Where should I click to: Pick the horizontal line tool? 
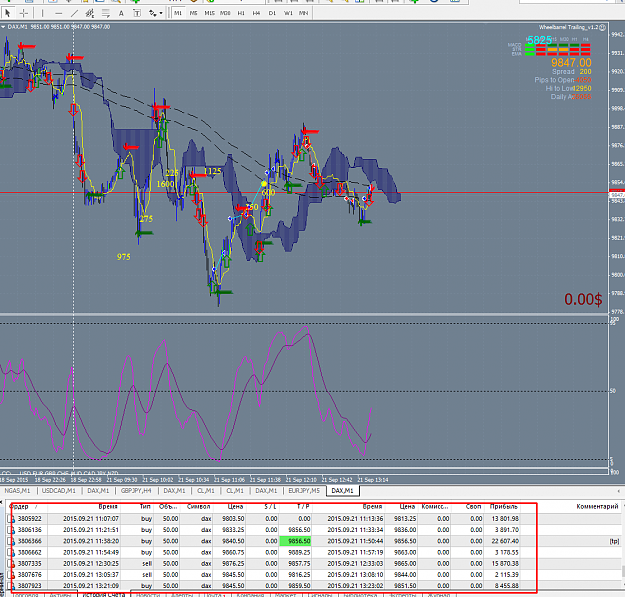tap(58, 13)
